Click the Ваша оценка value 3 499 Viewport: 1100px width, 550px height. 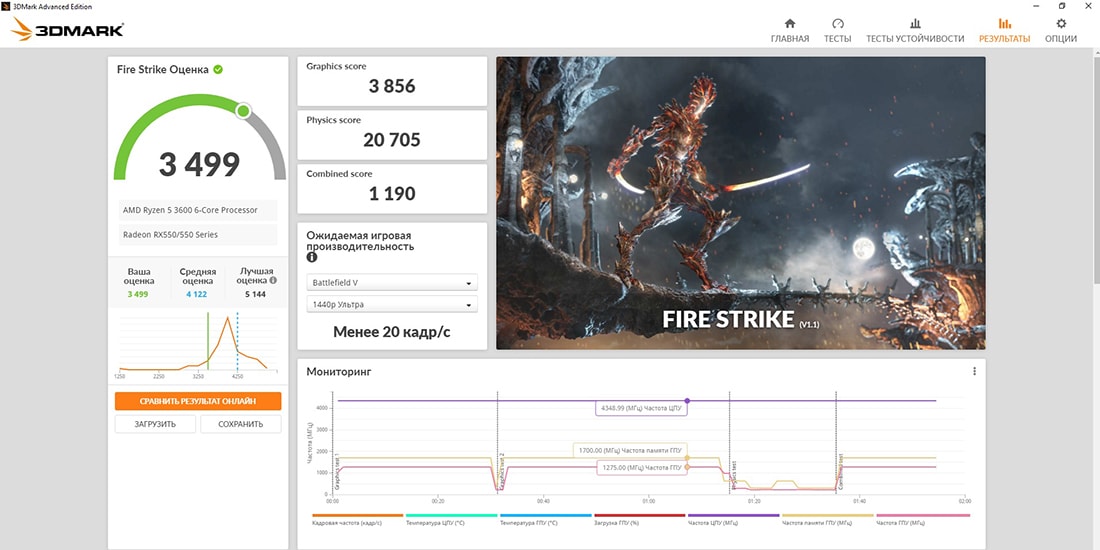coord(138,294)
